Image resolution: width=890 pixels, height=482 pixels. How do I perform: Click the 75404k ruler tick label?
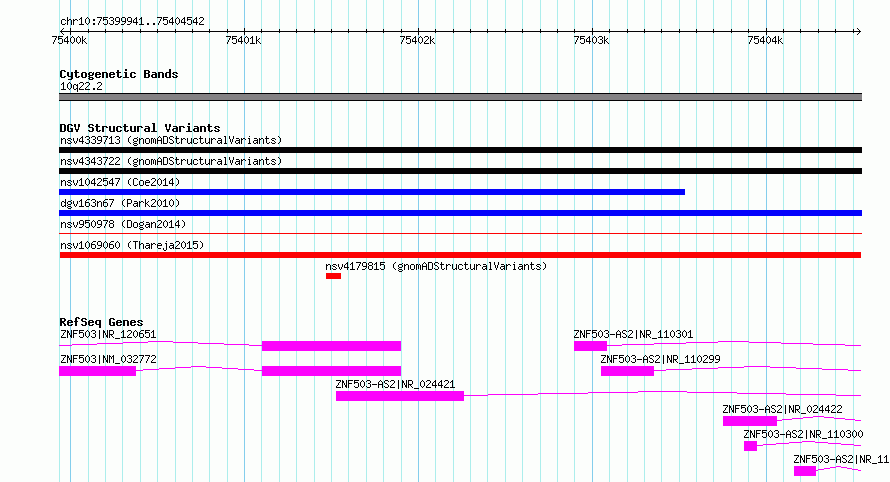point(765,40)
